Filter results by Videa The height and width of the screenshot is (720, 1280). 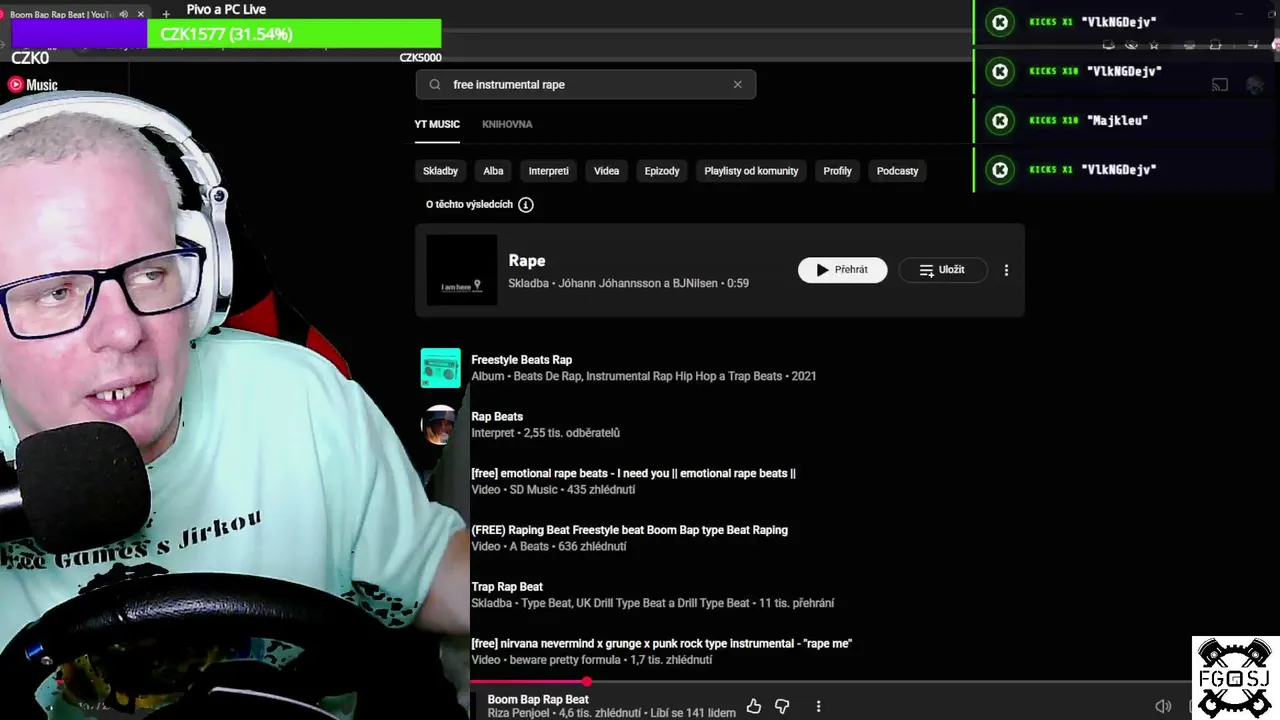606,171
